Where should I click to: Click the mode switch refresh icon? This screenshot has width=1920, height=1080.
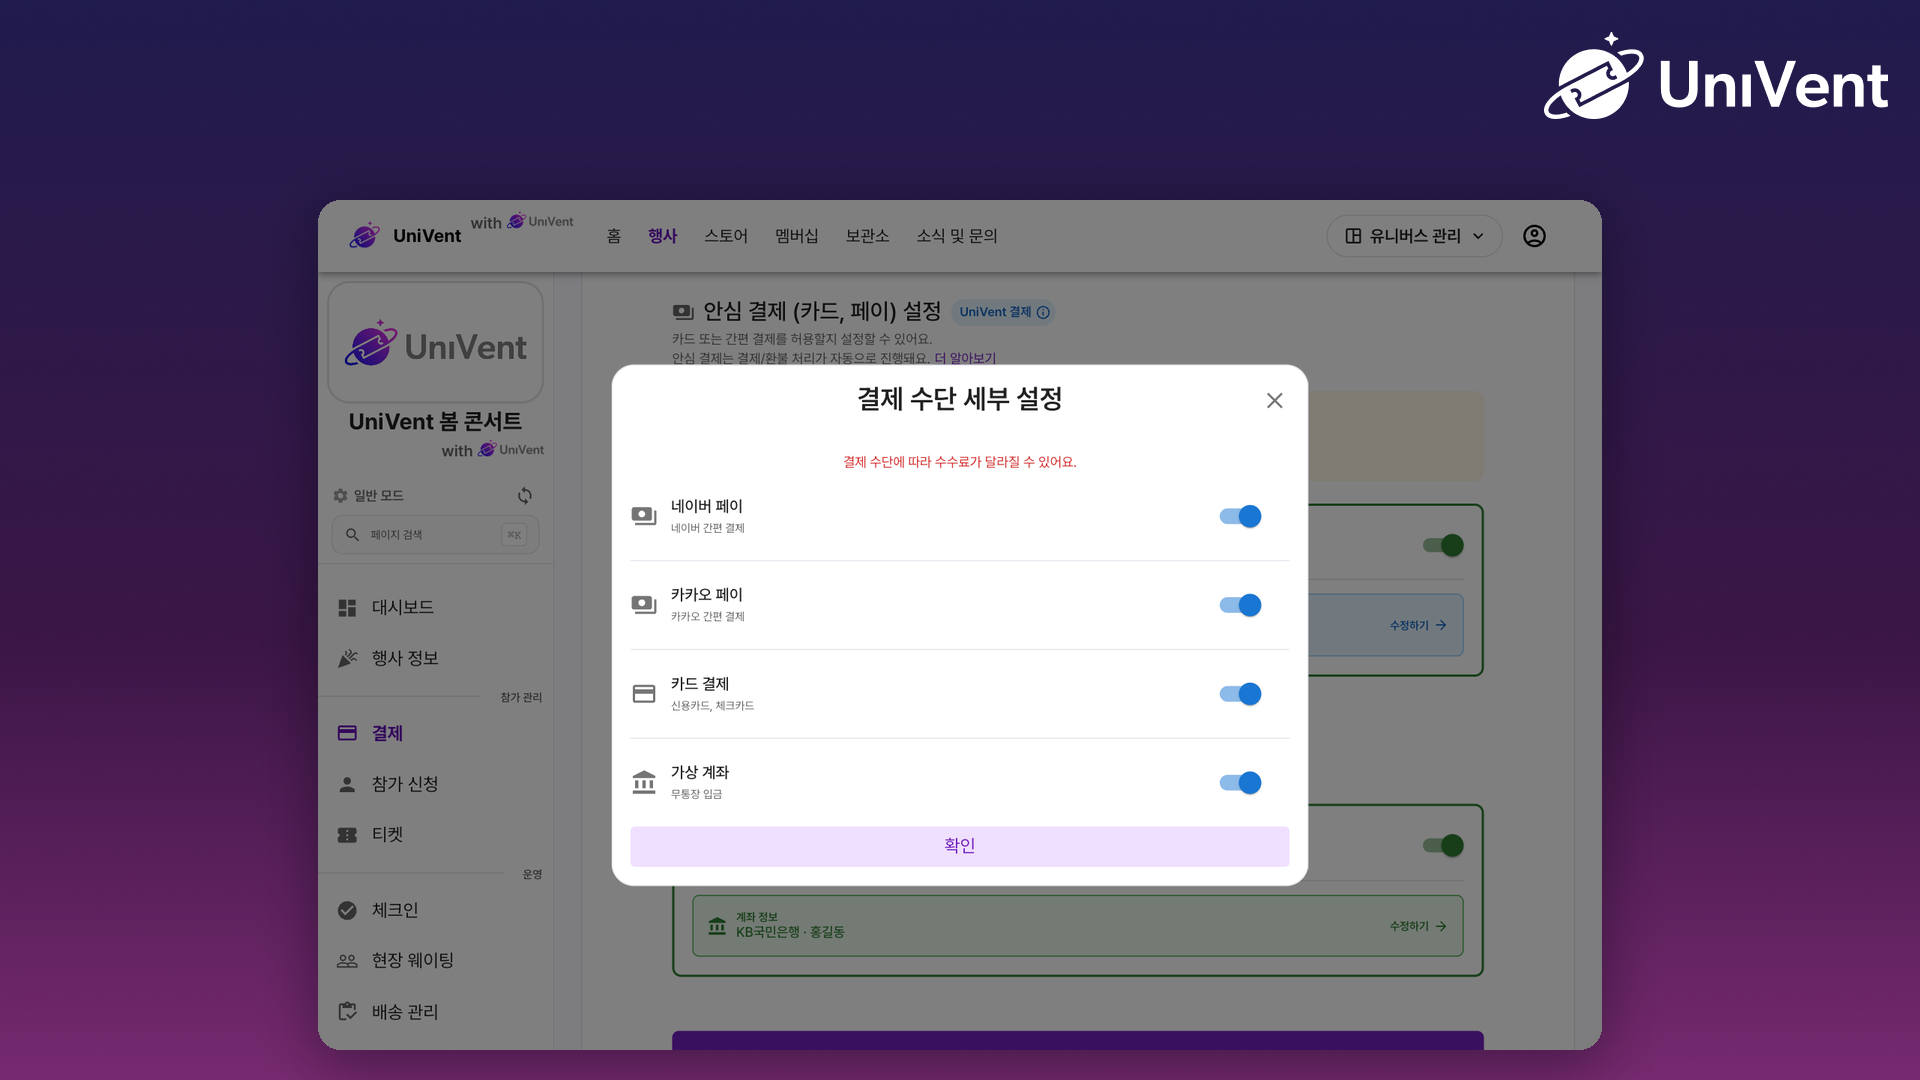tap(525, 496)
